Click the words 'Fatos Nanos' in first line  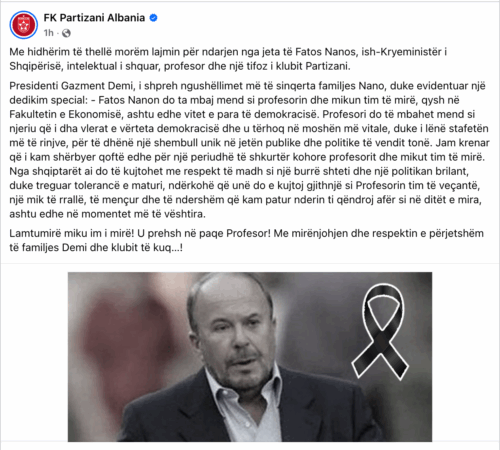pyautogui.click(x=323, y=52)
